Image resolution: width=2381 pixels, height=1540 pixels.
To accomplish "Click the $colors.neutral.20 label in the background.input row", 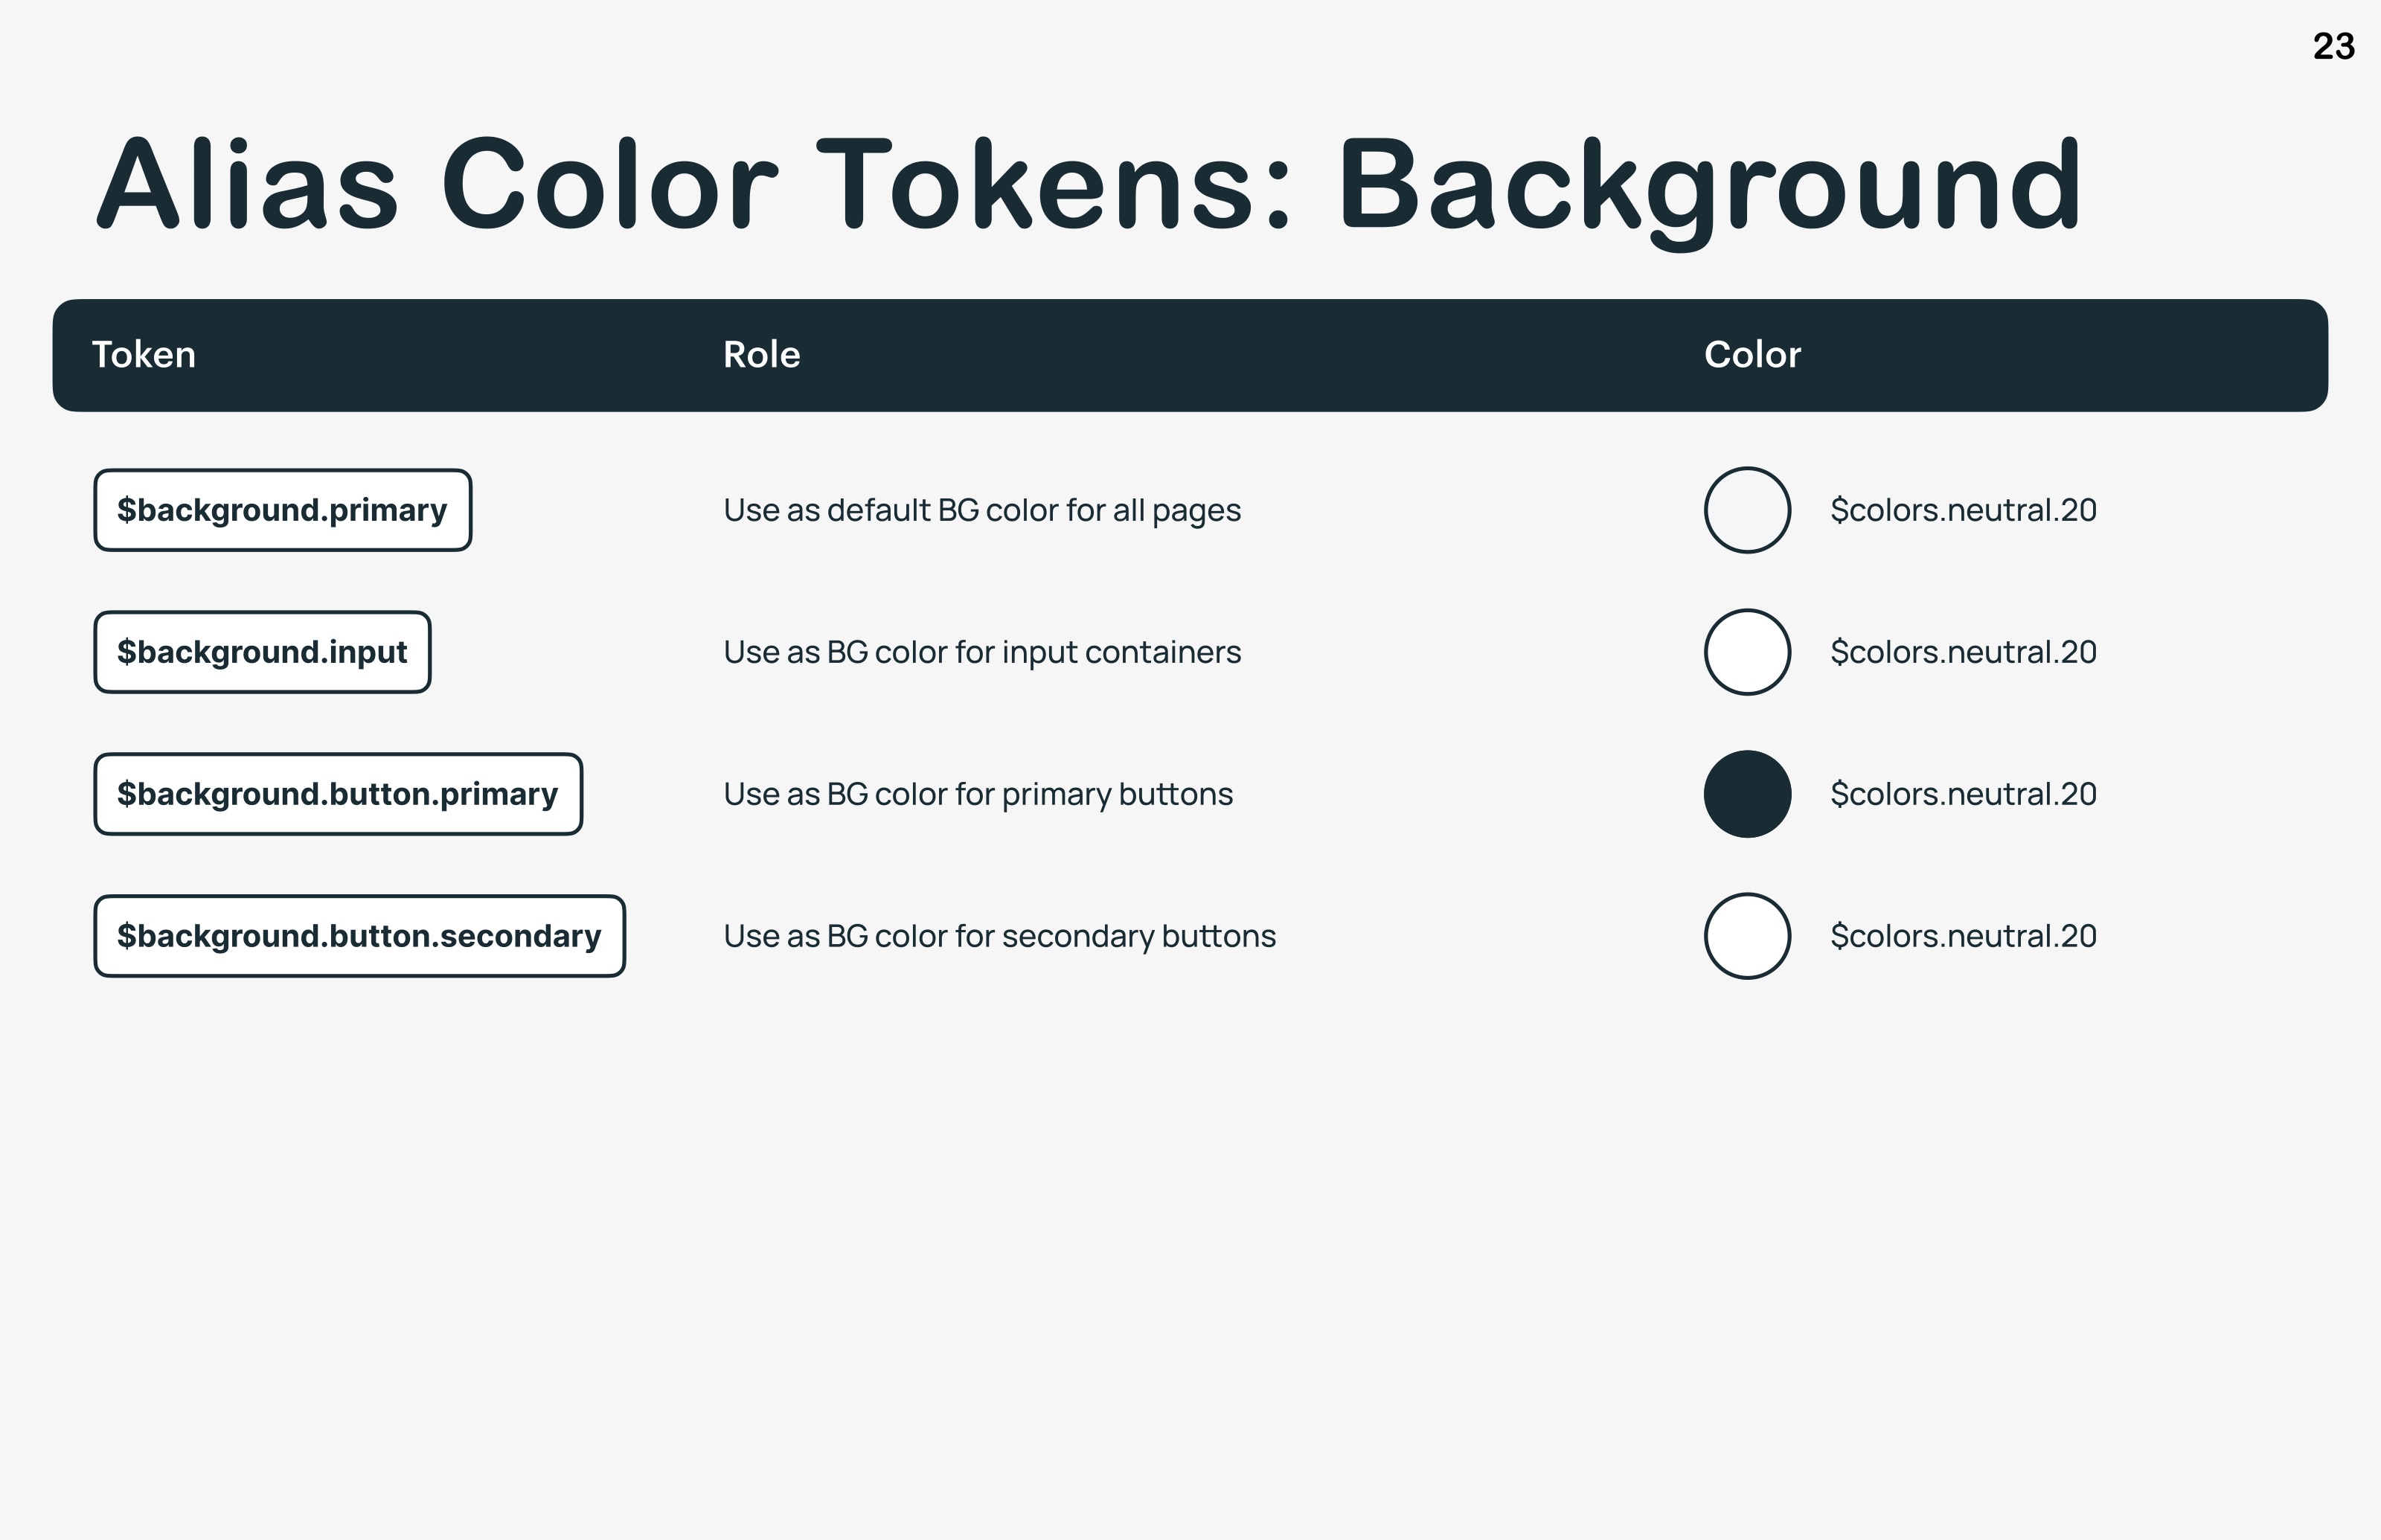I will (x=1963, y=652).
